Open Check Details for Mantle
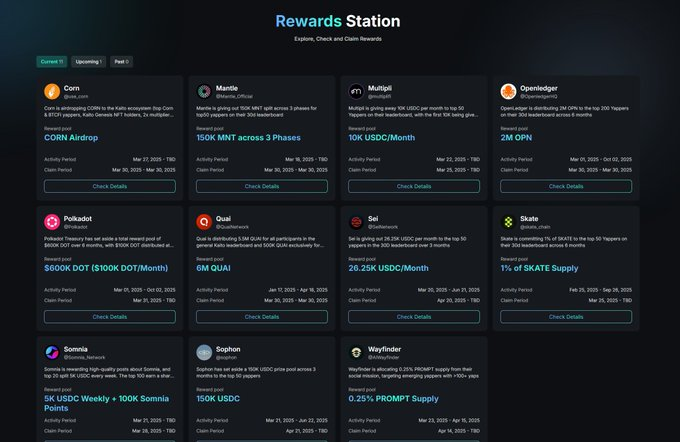 262,187
